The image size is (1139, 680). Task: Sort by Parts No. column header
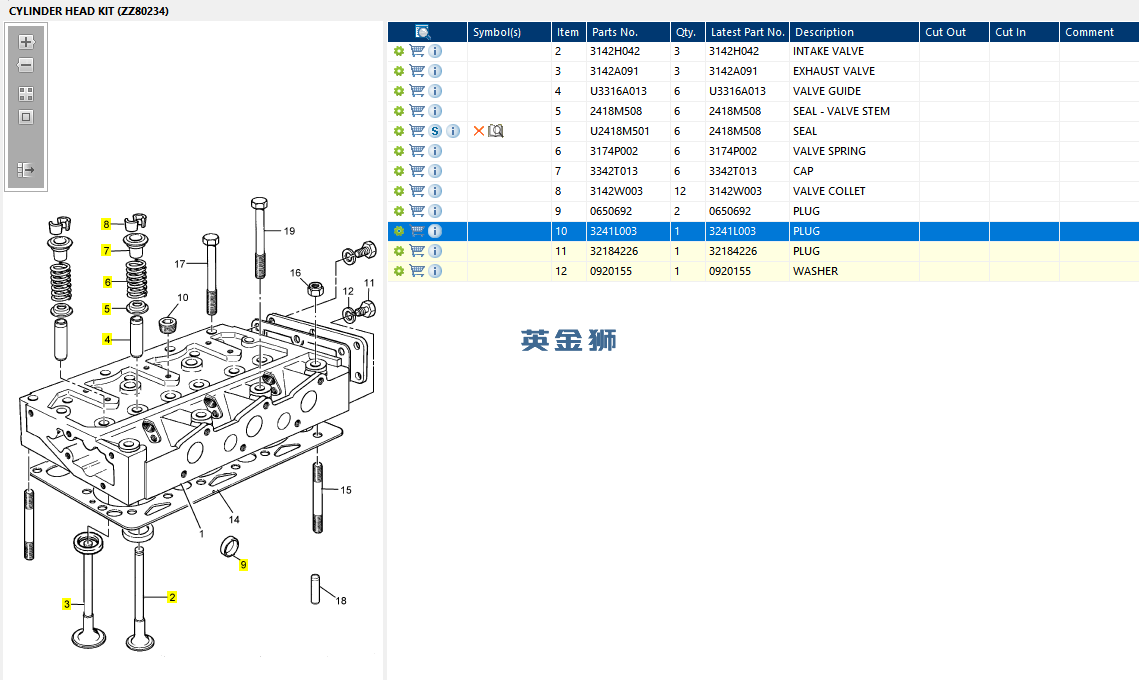628,32
